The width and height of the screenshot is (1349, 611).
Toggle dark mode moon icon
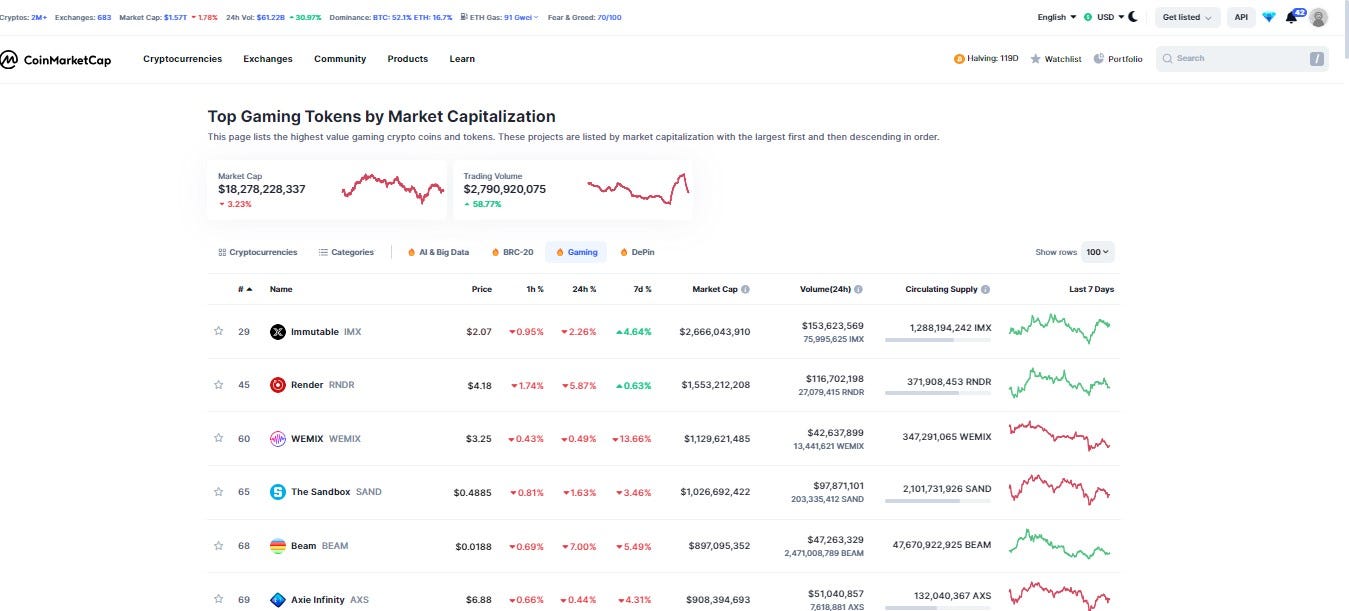tap(1134, 17)
